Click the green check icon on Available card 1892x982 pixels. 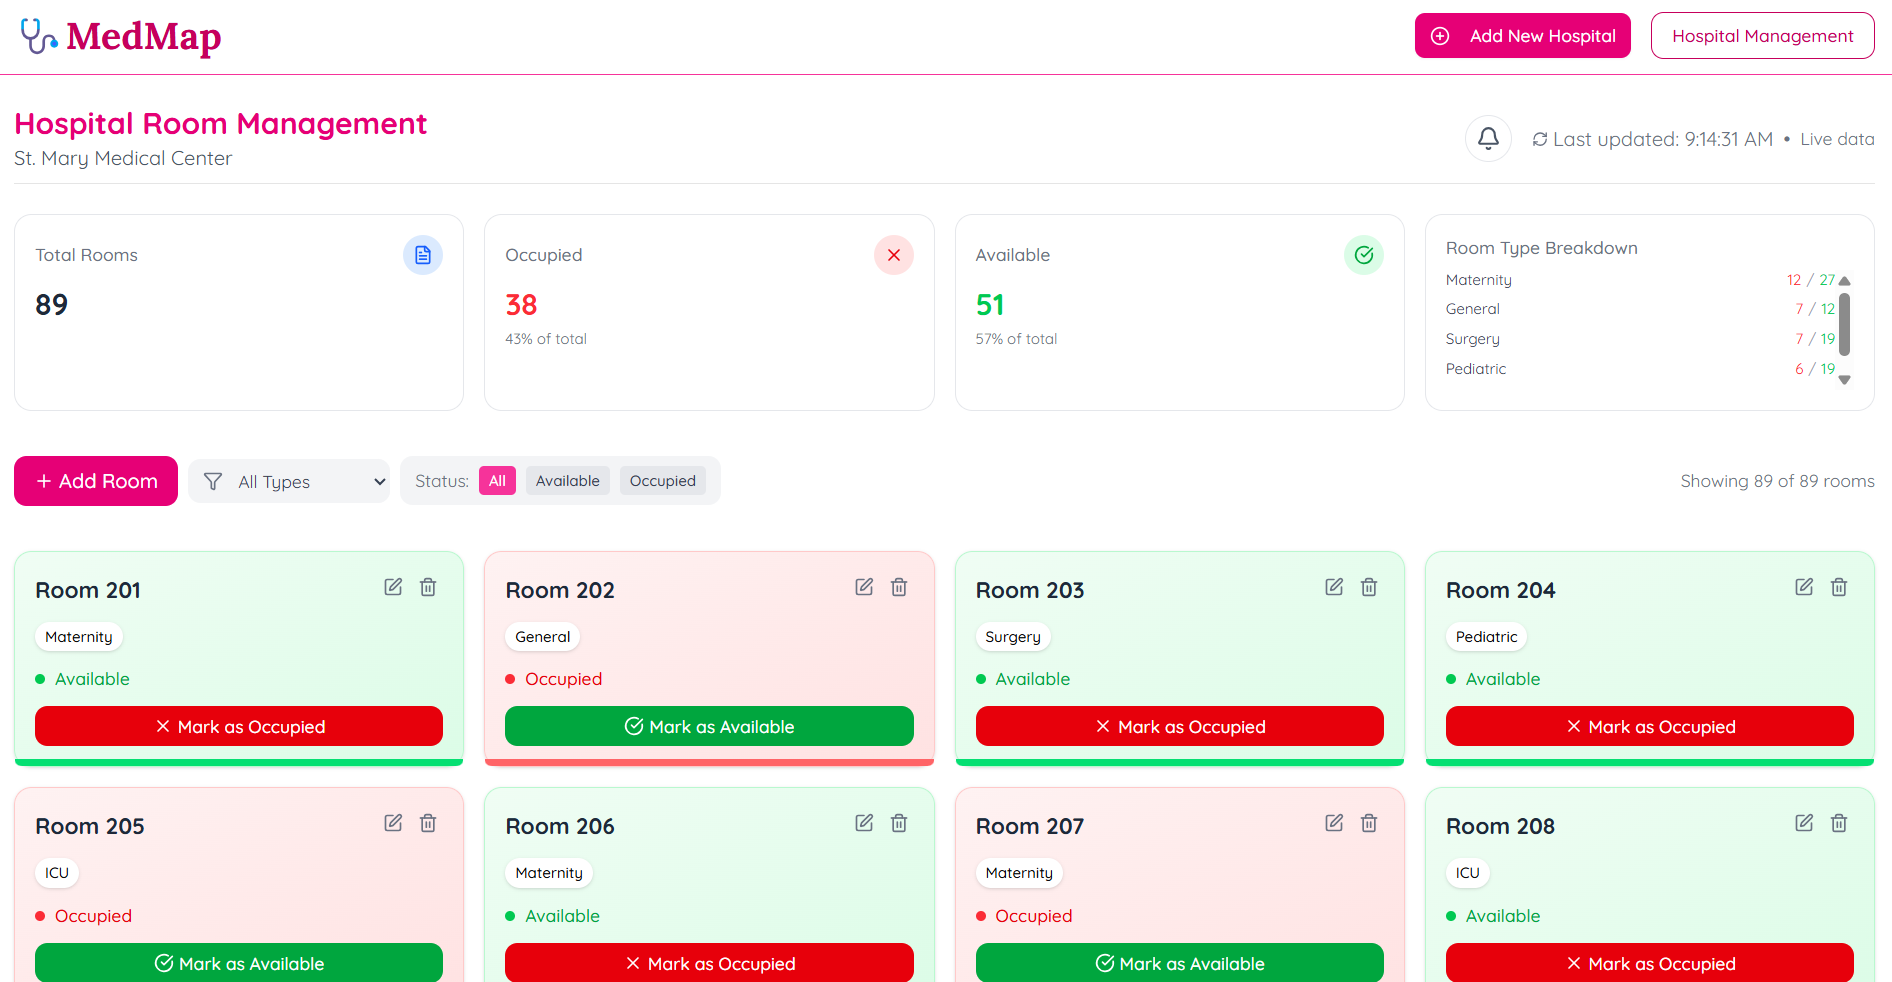point(1364,255)
